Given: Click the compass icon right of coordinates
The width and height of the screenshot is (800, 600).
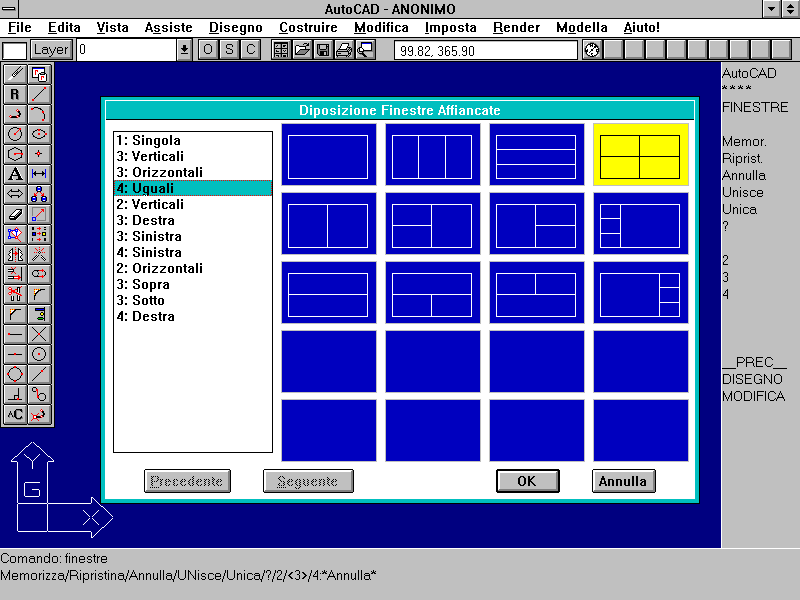Looking at the screenshot, I should point(592,50).
